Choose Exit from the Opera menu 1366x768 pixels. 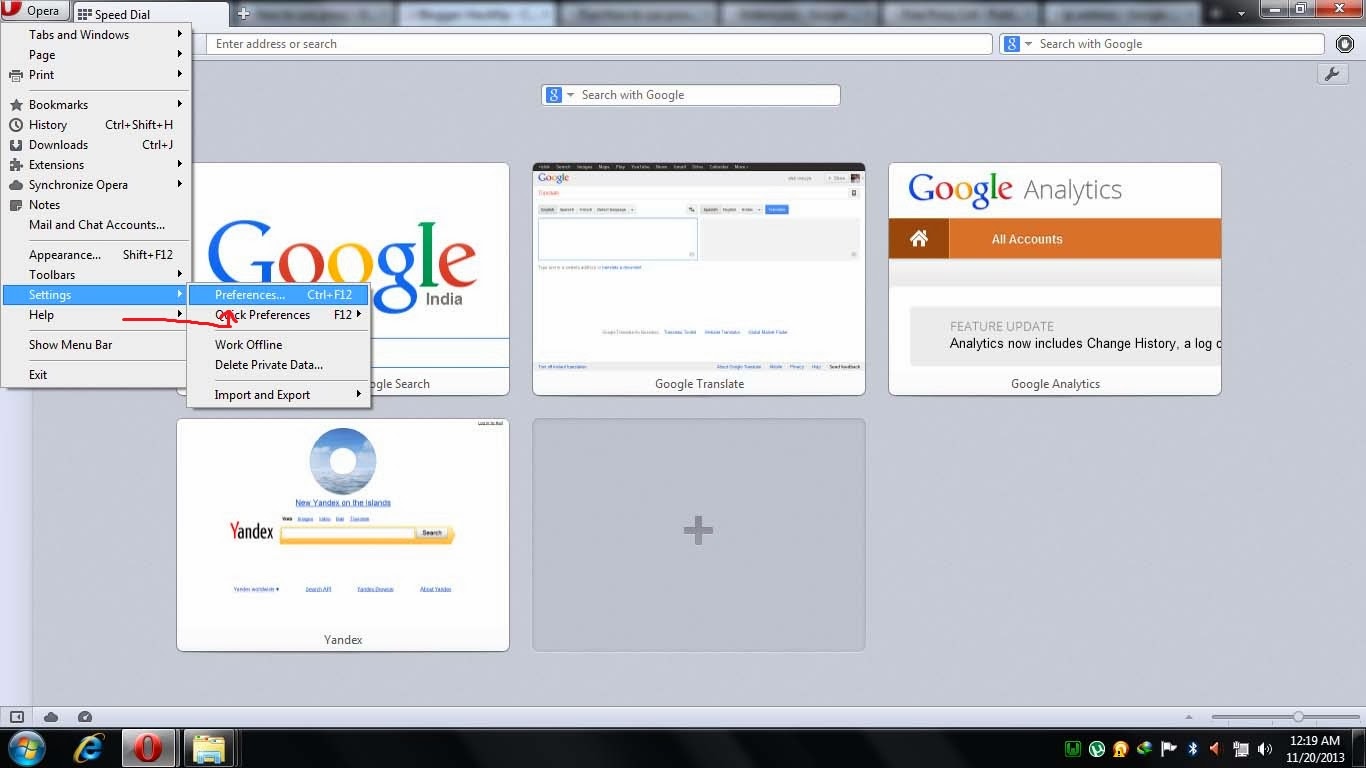click(96, 375)
